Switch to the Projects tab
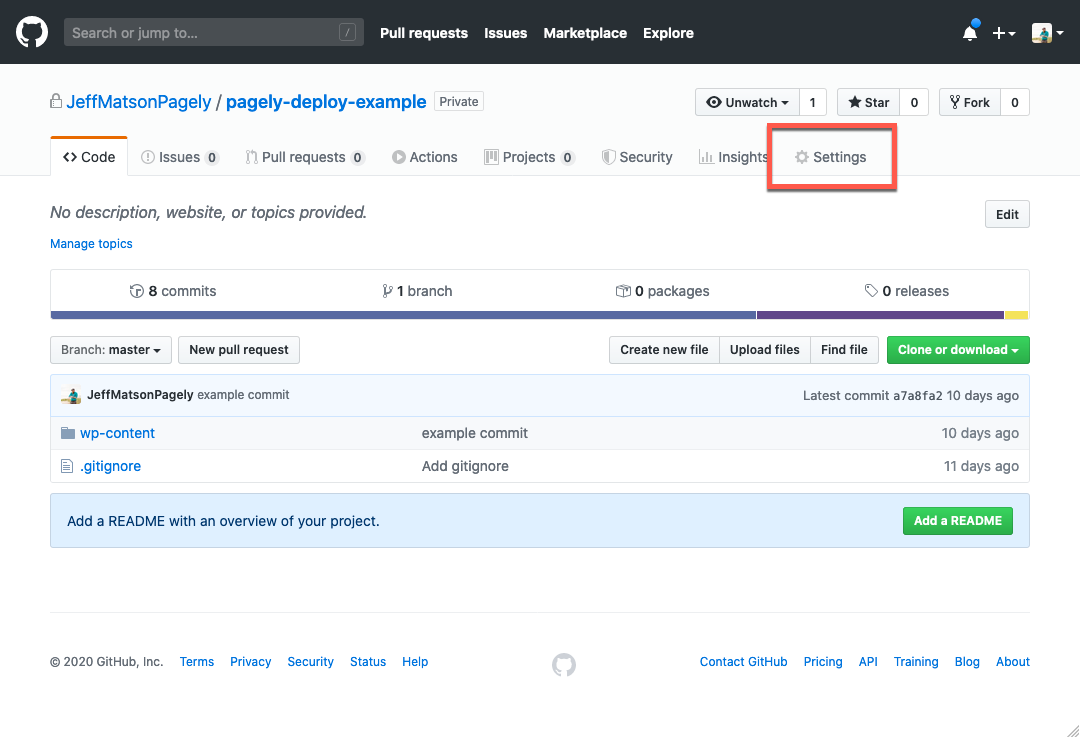Screen dimensions: 1080x738 [x=529, y=157]
